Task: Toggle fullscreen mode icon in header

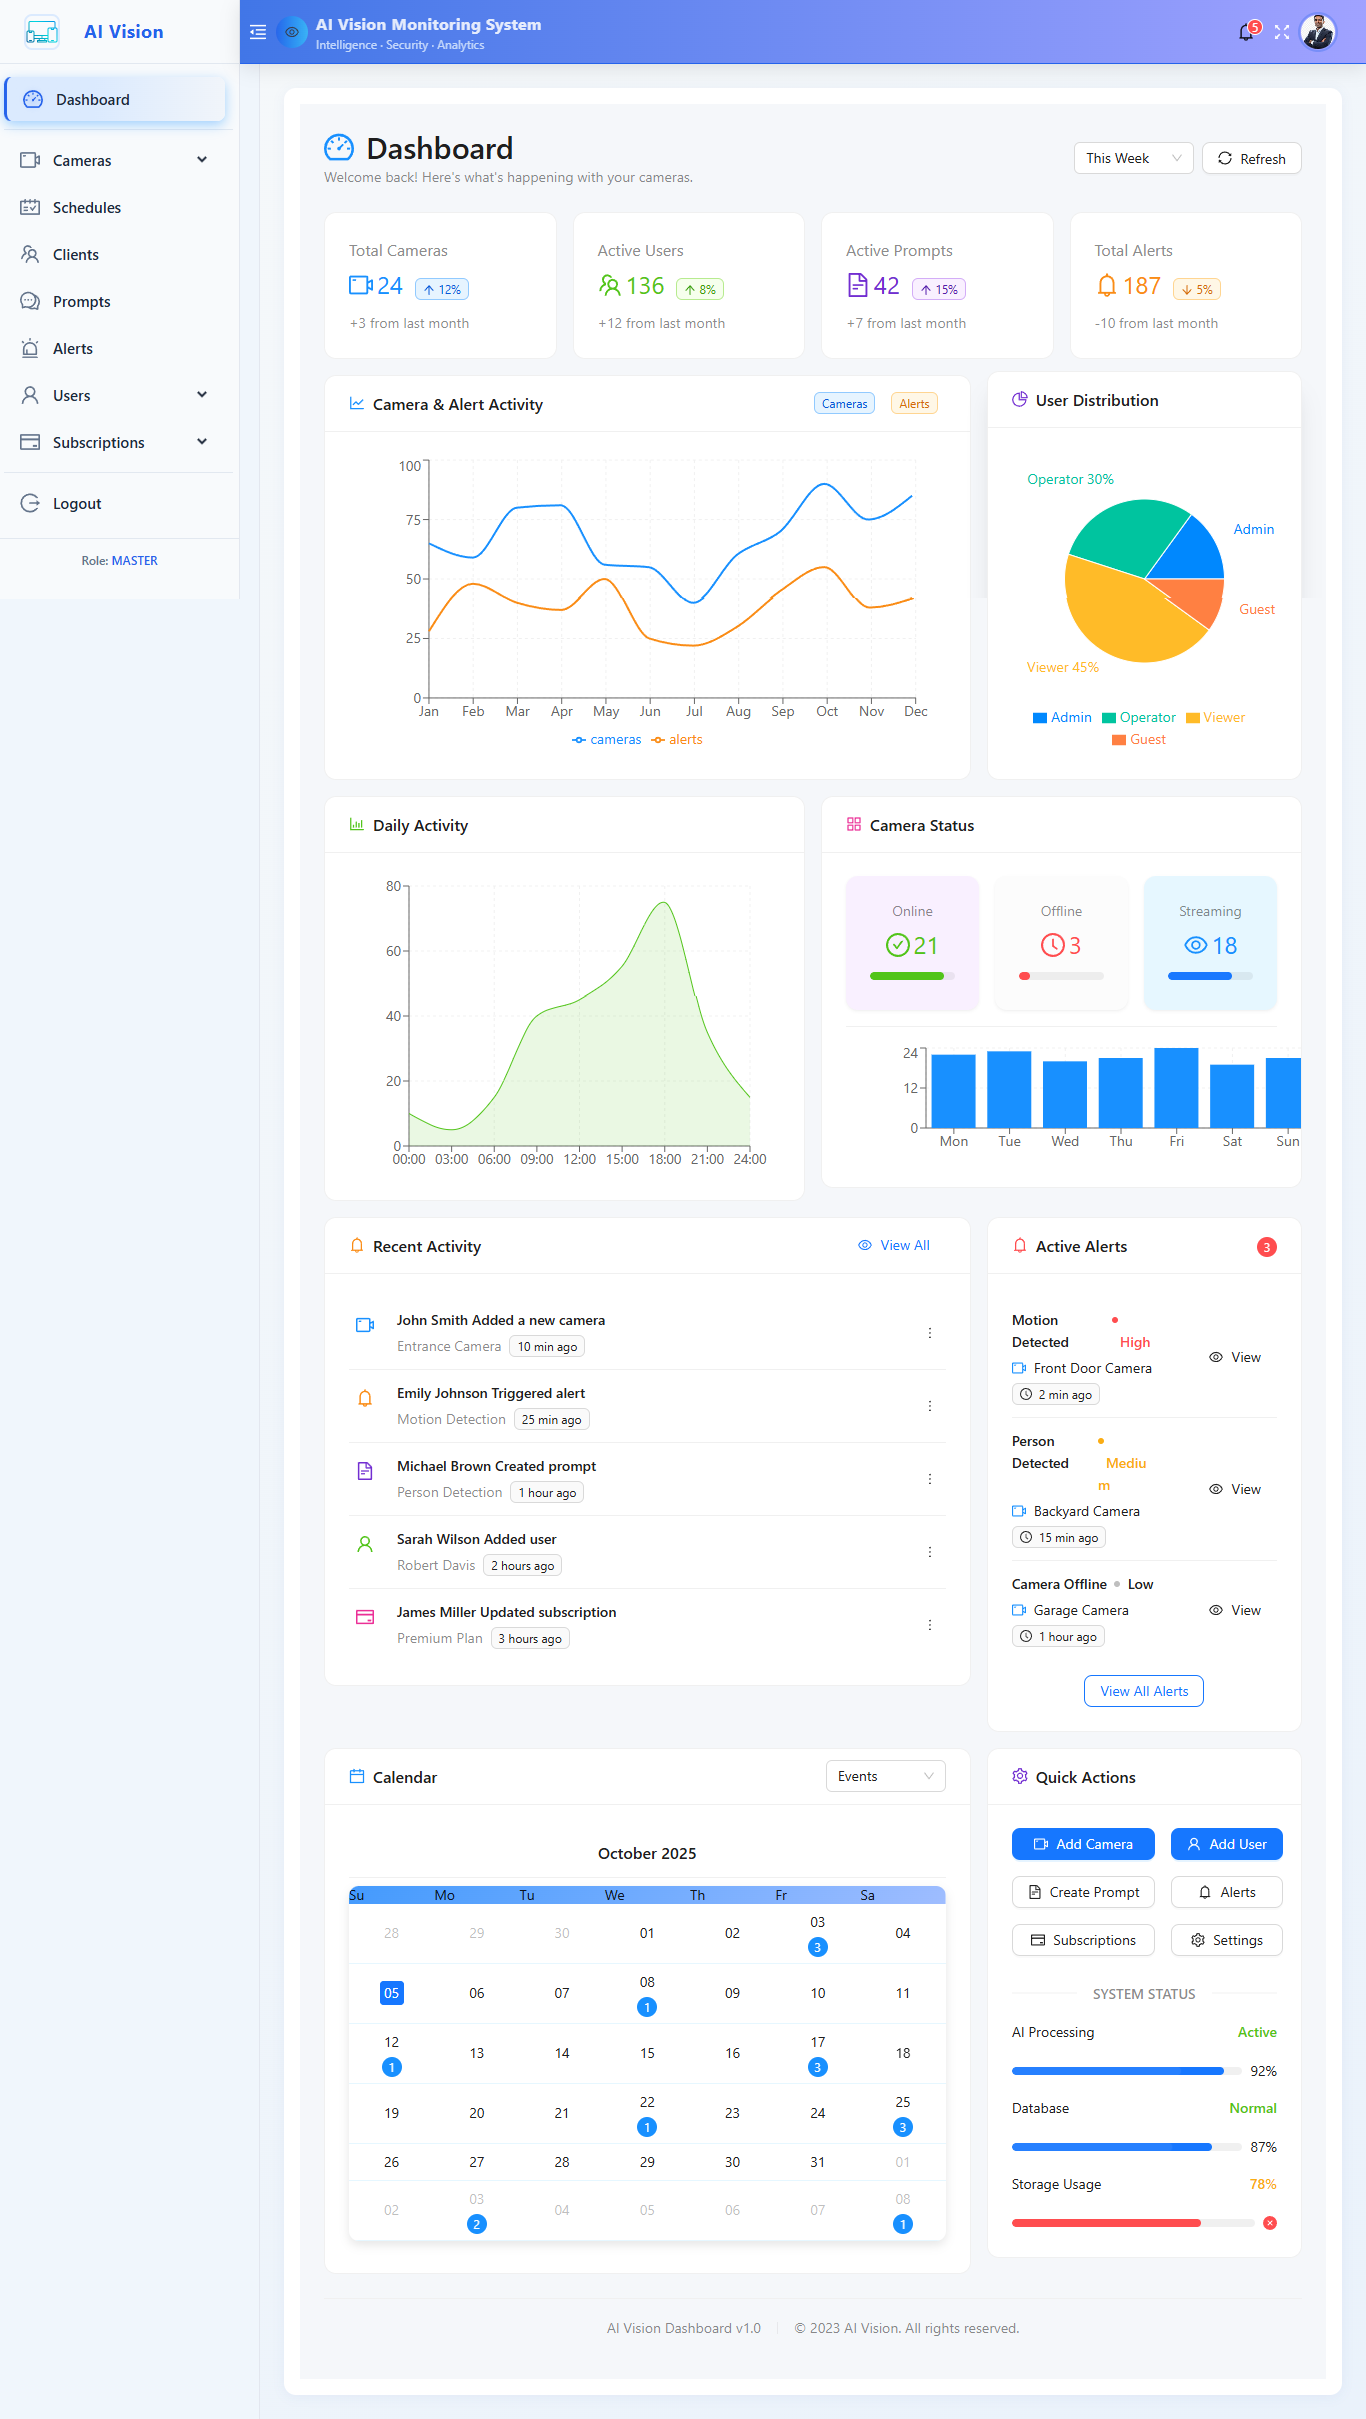Action: (1282, 33)
